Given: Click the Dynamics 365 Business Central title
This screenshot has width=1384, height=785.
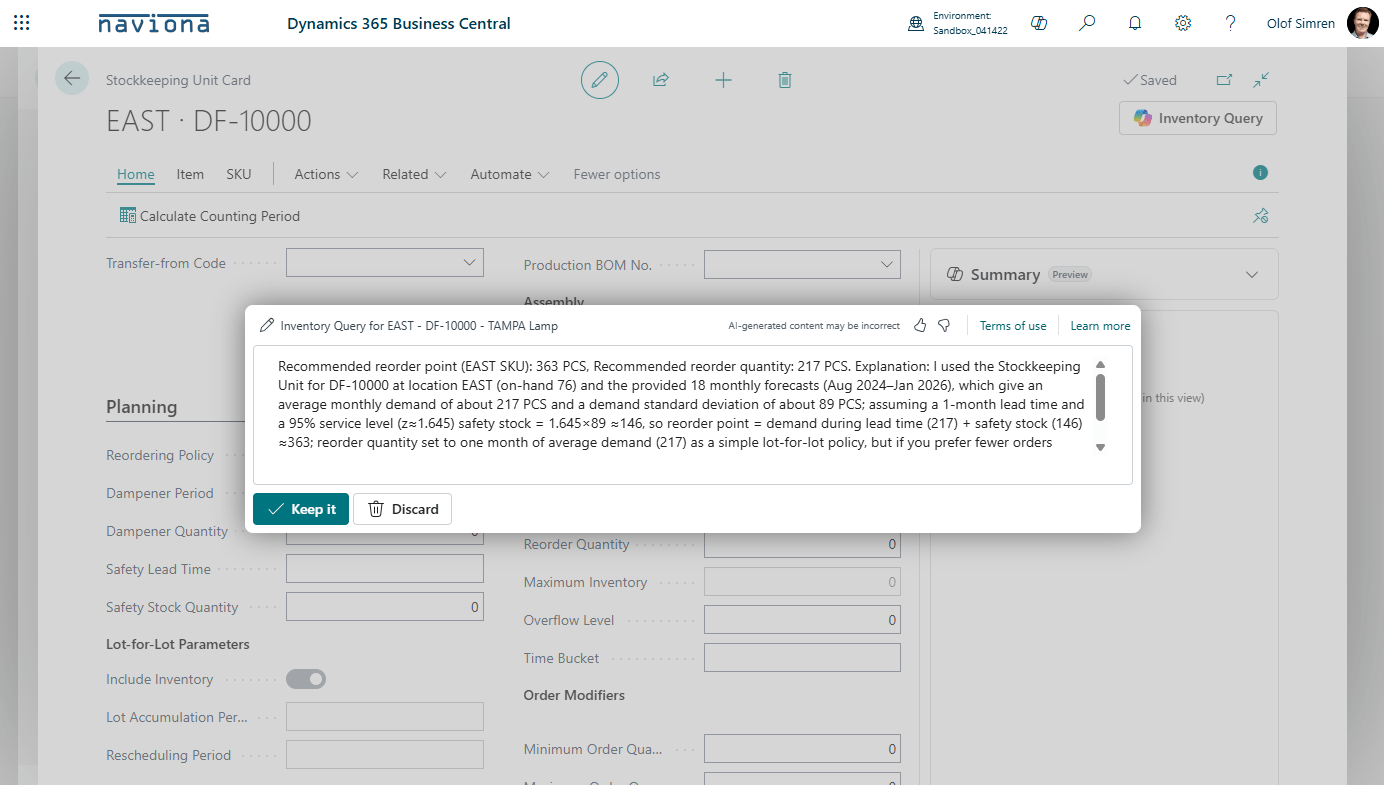Looking at the screenshot, I should pyautogui.click(x=399, y=23).
